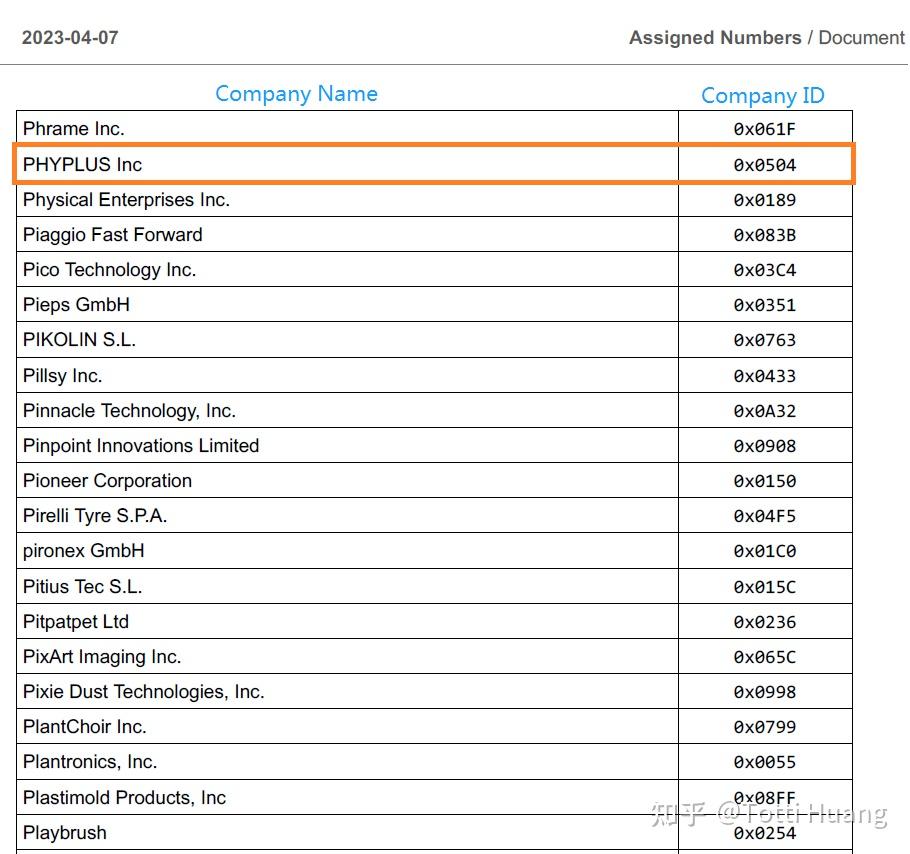
Task: Select the ID value 0x03C4
Action: tap(764, 270)
